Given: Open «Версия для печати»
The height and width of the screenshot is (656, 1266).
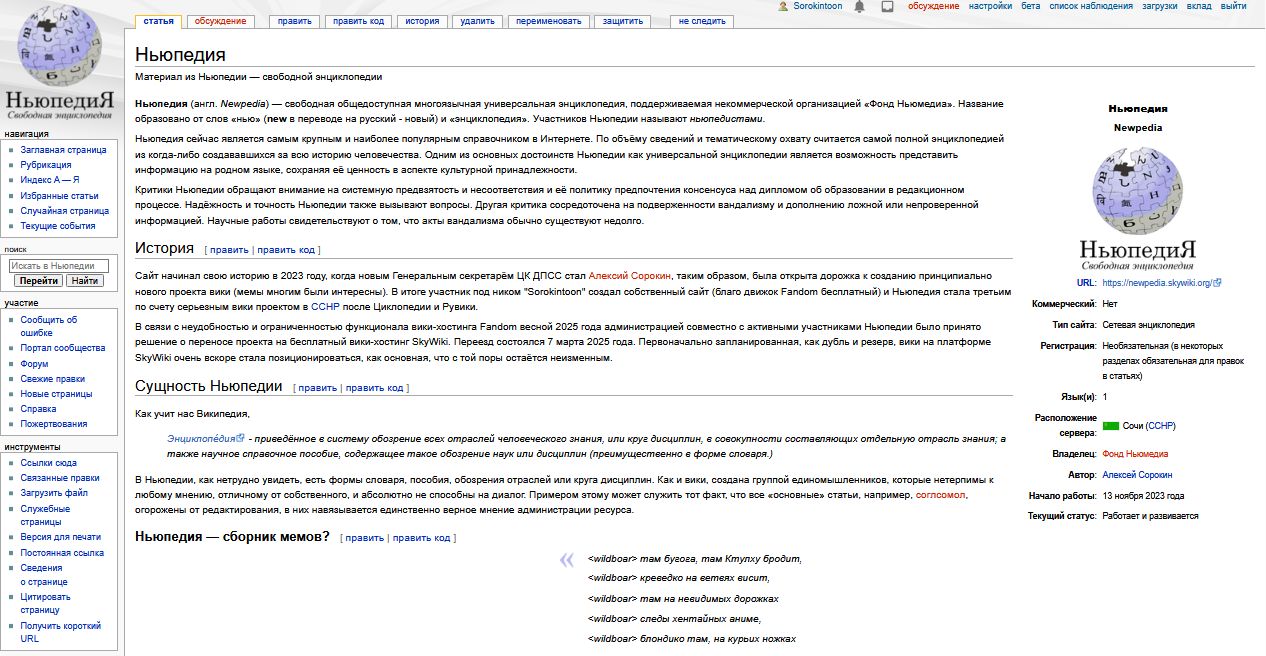Looking at the screenshot, I should click(x=60, y=537).
